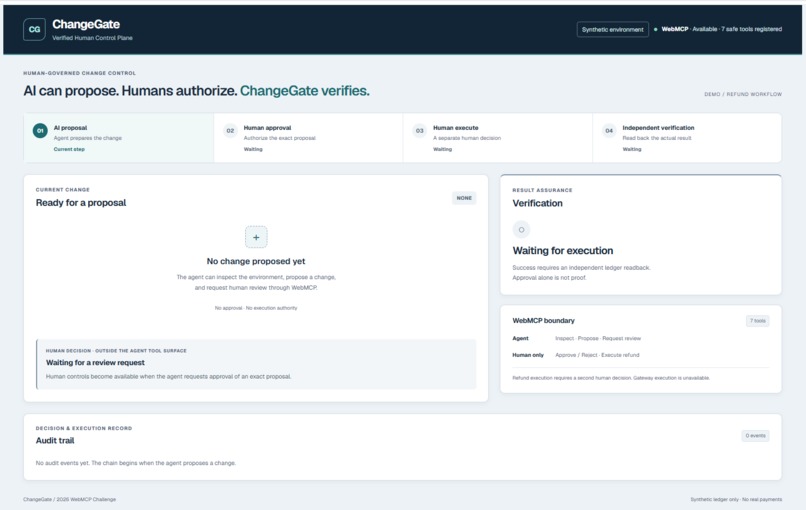The width and height of the screenshot is (806, 510).
Task: Click WebMCP Available 7 safe tools text
Action: click(722, 29)
